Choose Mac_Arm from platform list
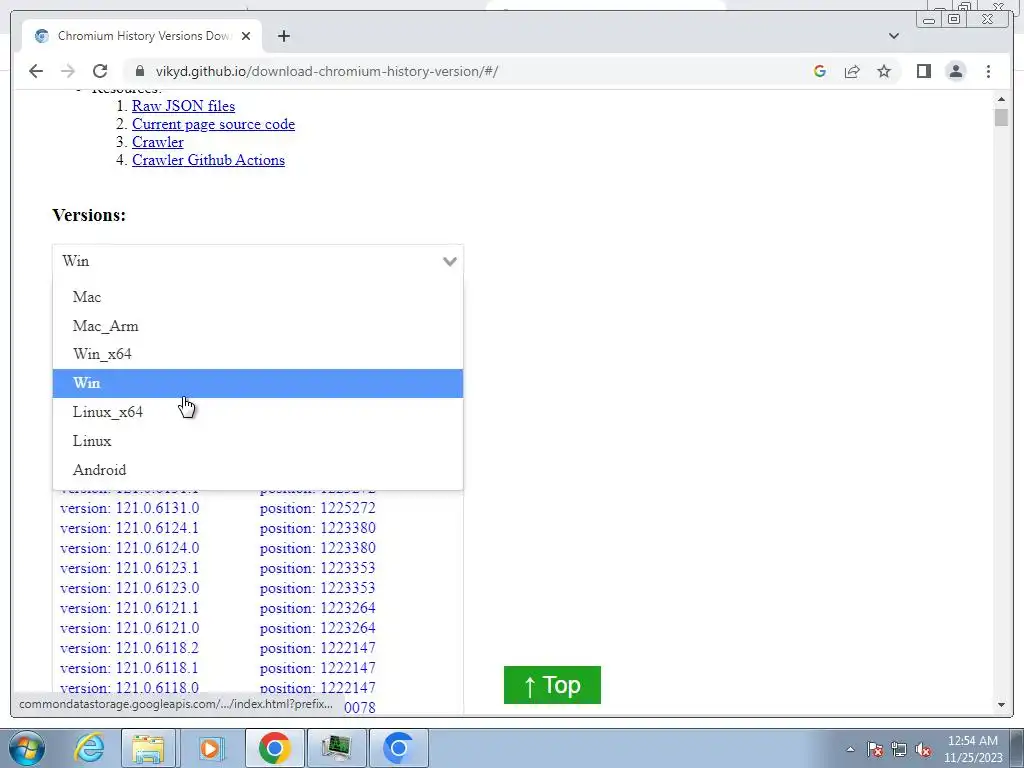The image size is (1024, 768). [258, 325]
